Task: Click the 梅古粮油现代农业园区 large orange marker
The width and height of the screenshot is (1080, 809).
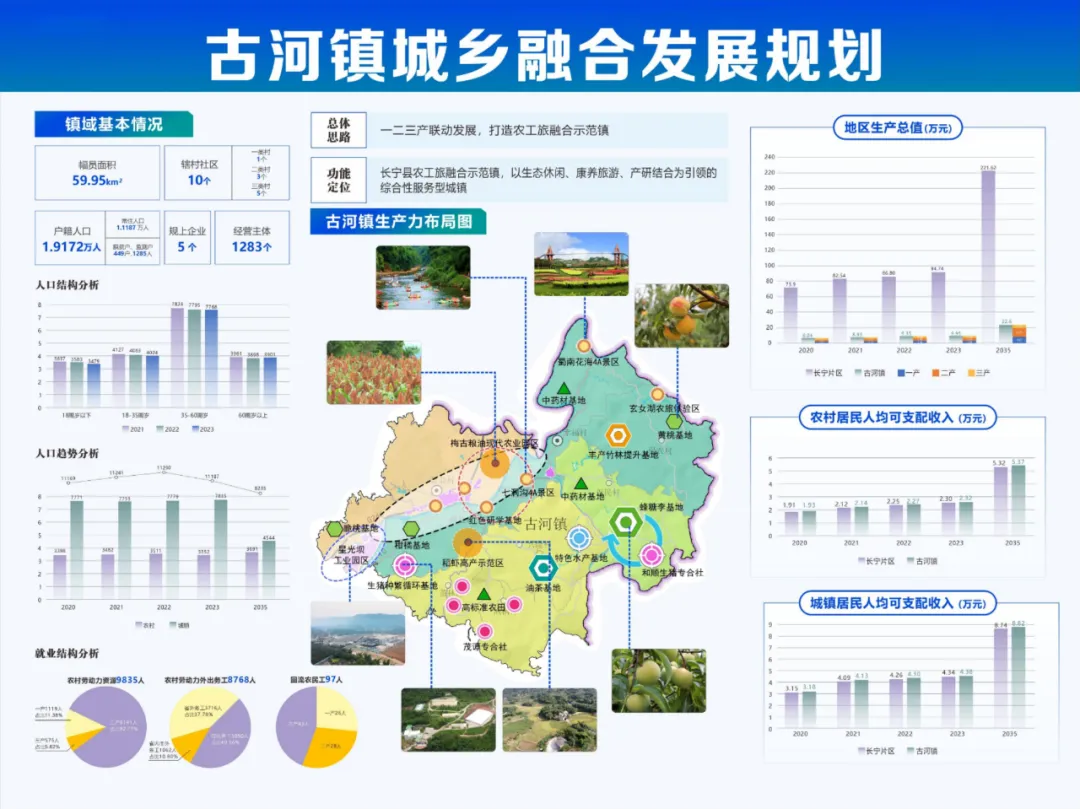Action: tap(495, 463)
